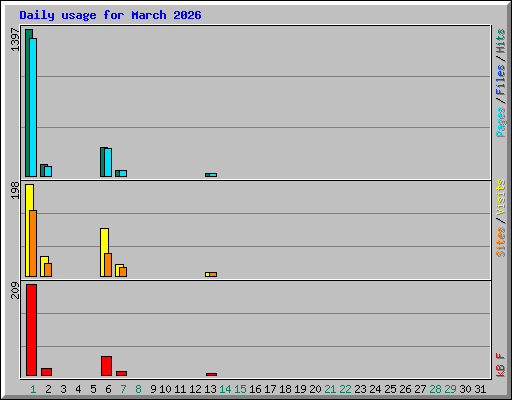The height and width of the screenshot is (400, 512).
Task: Click the orange sites bar for day 7
Action: point(123,272)
